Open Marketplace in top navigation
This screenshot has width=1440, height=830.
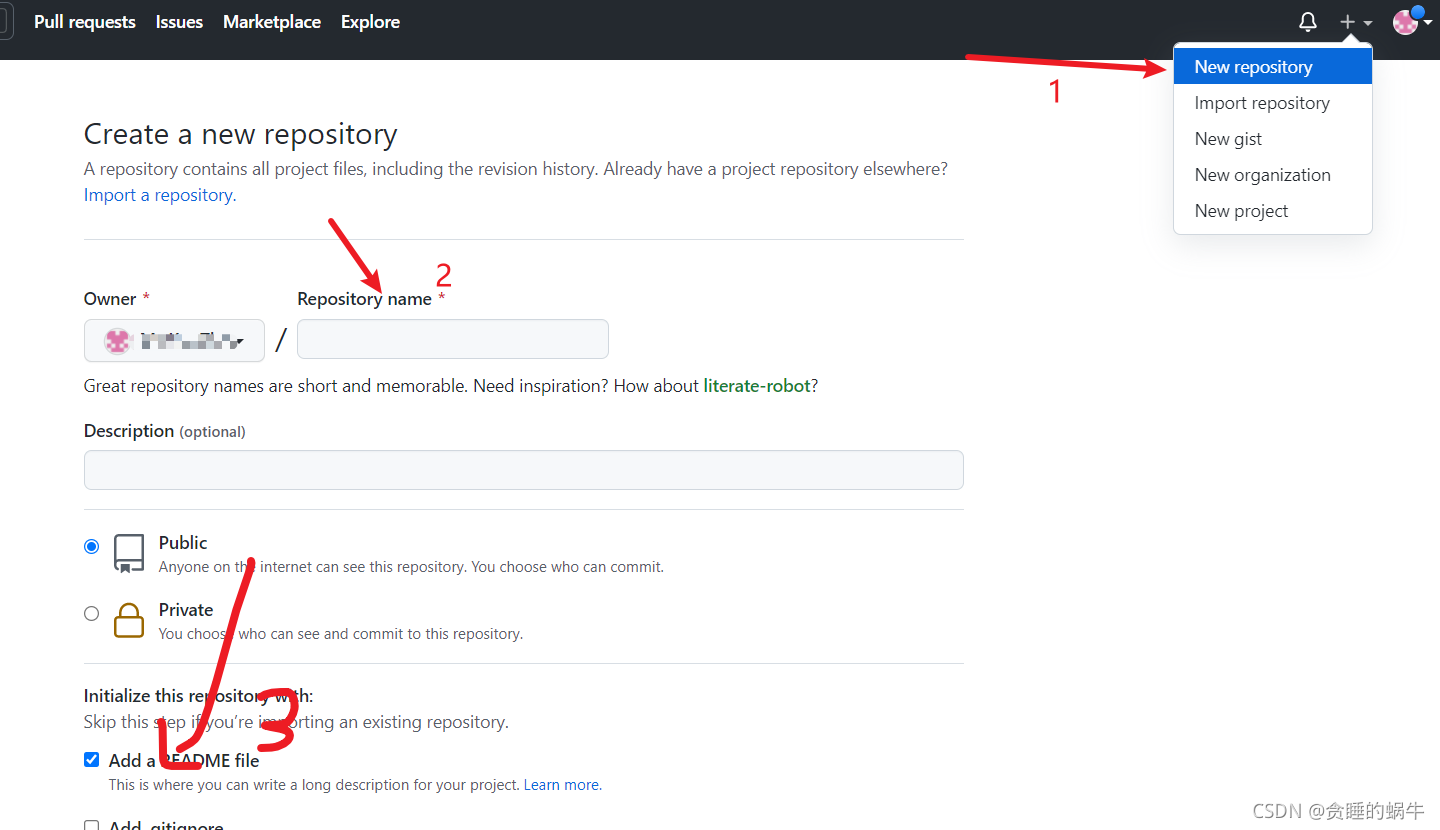272,22
